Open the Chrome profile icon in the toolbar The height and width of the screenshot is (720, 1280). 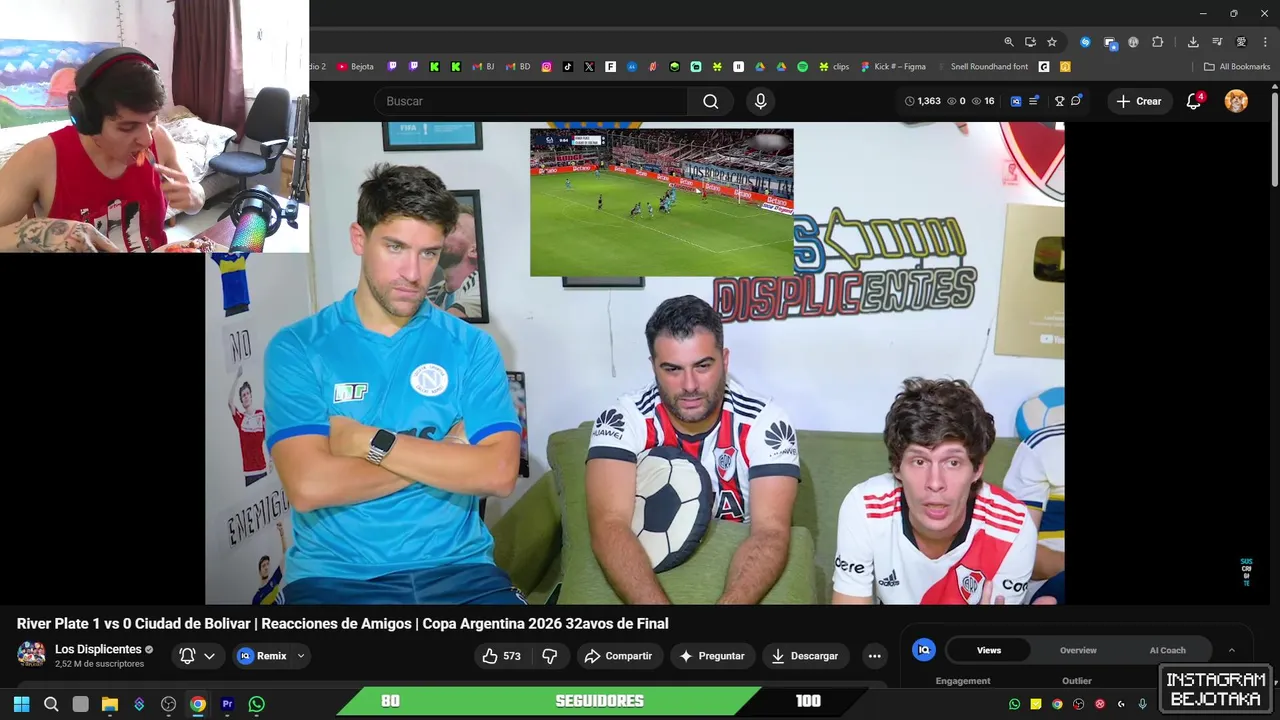pos(1241,42)
